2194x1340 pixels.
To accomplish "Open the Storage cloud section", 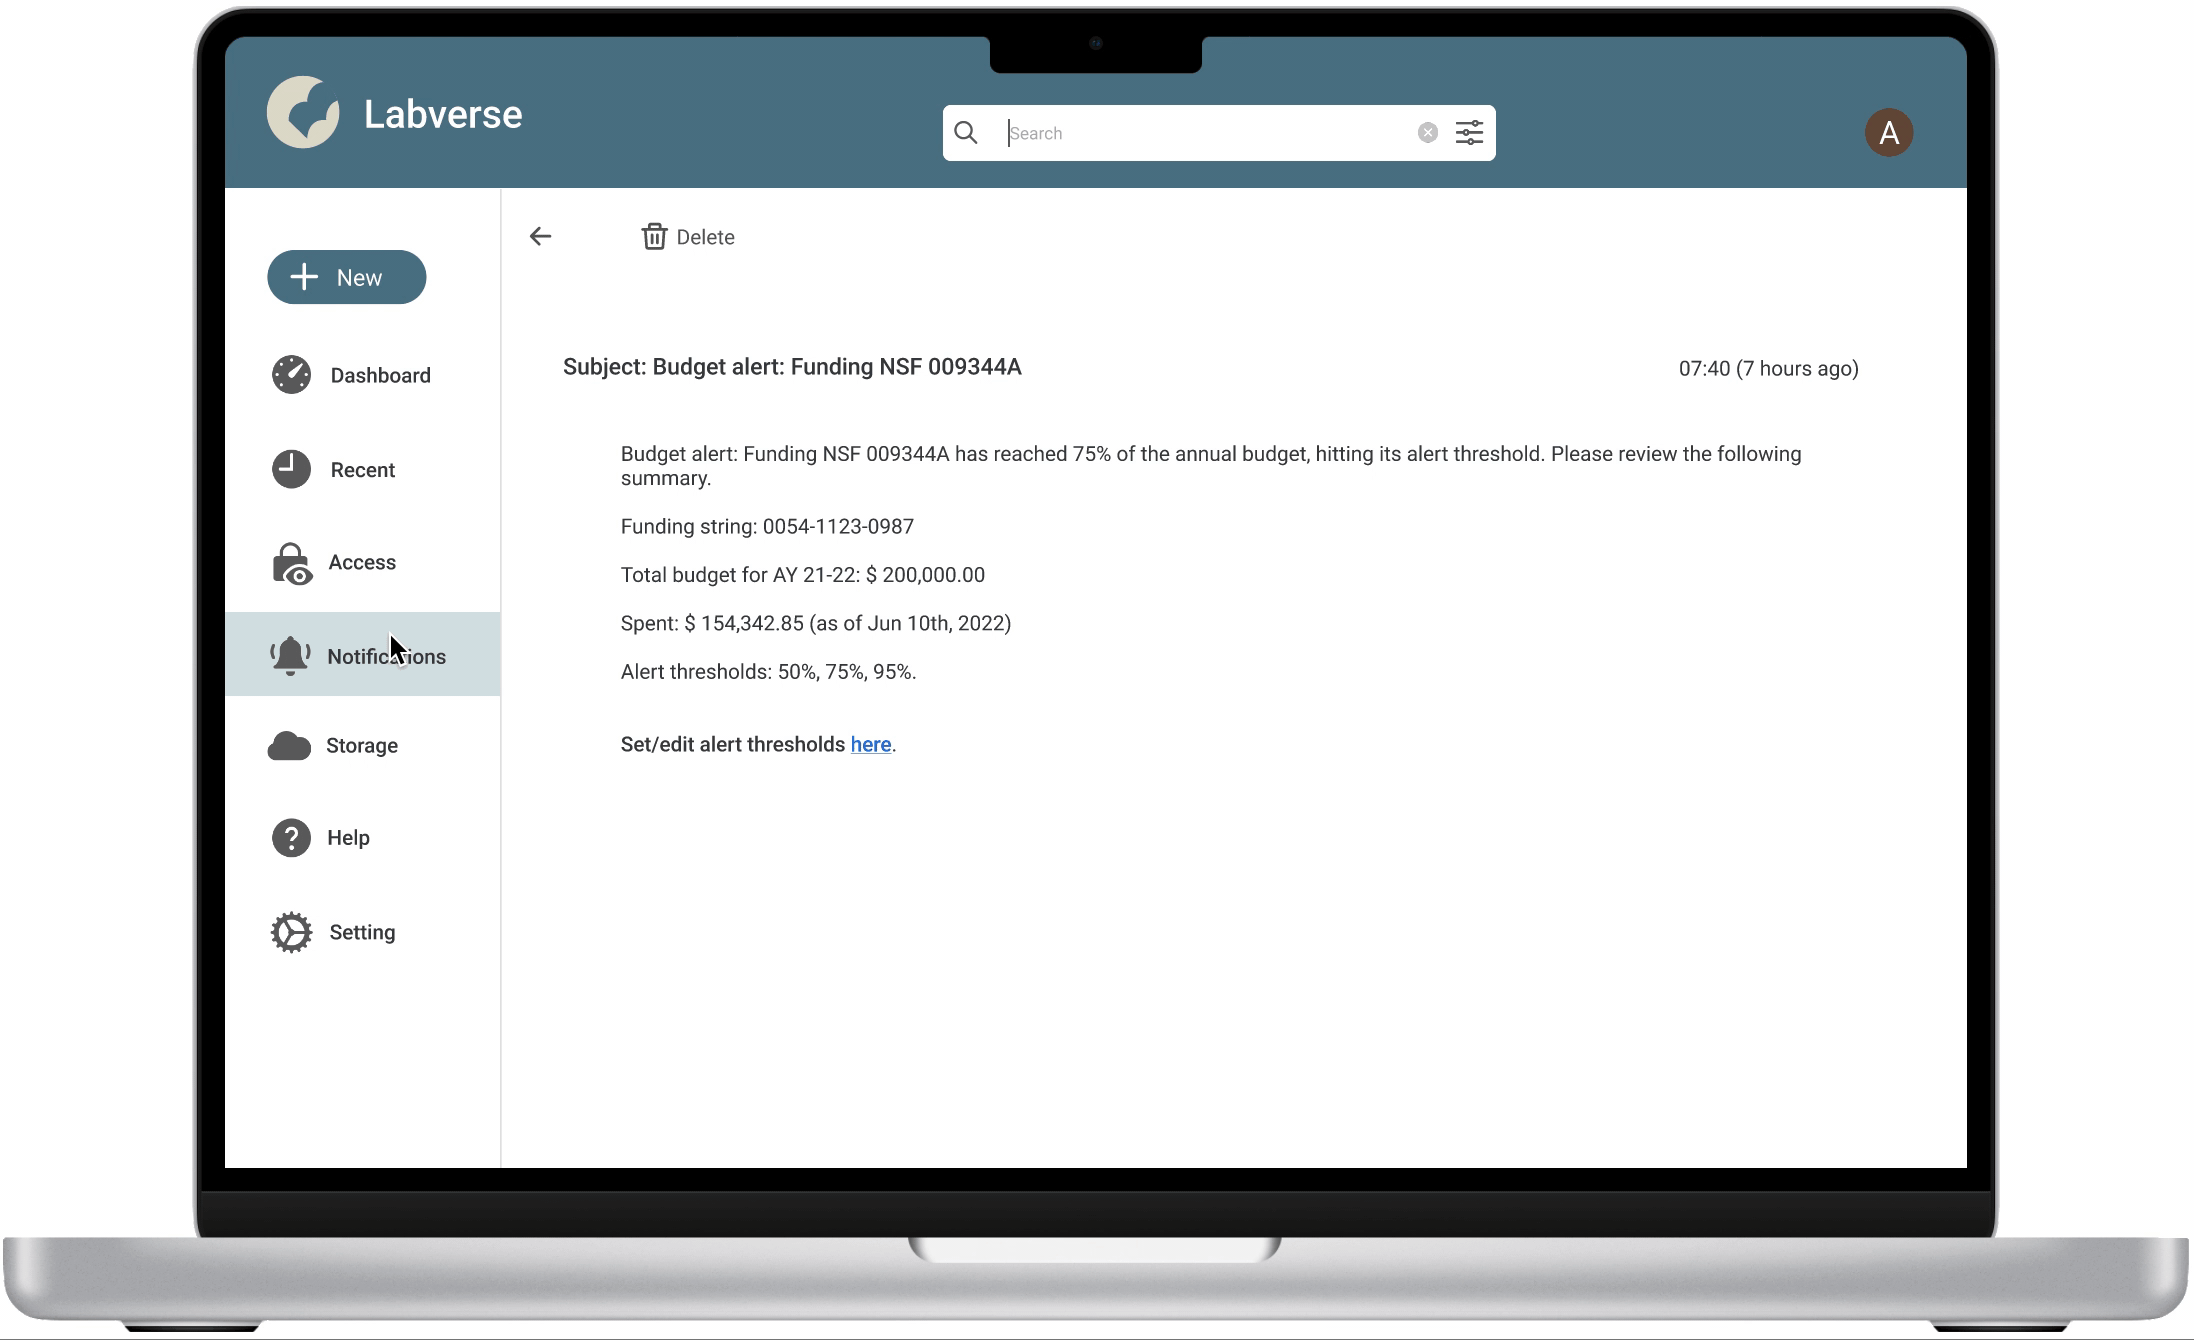I will (290, 745).
